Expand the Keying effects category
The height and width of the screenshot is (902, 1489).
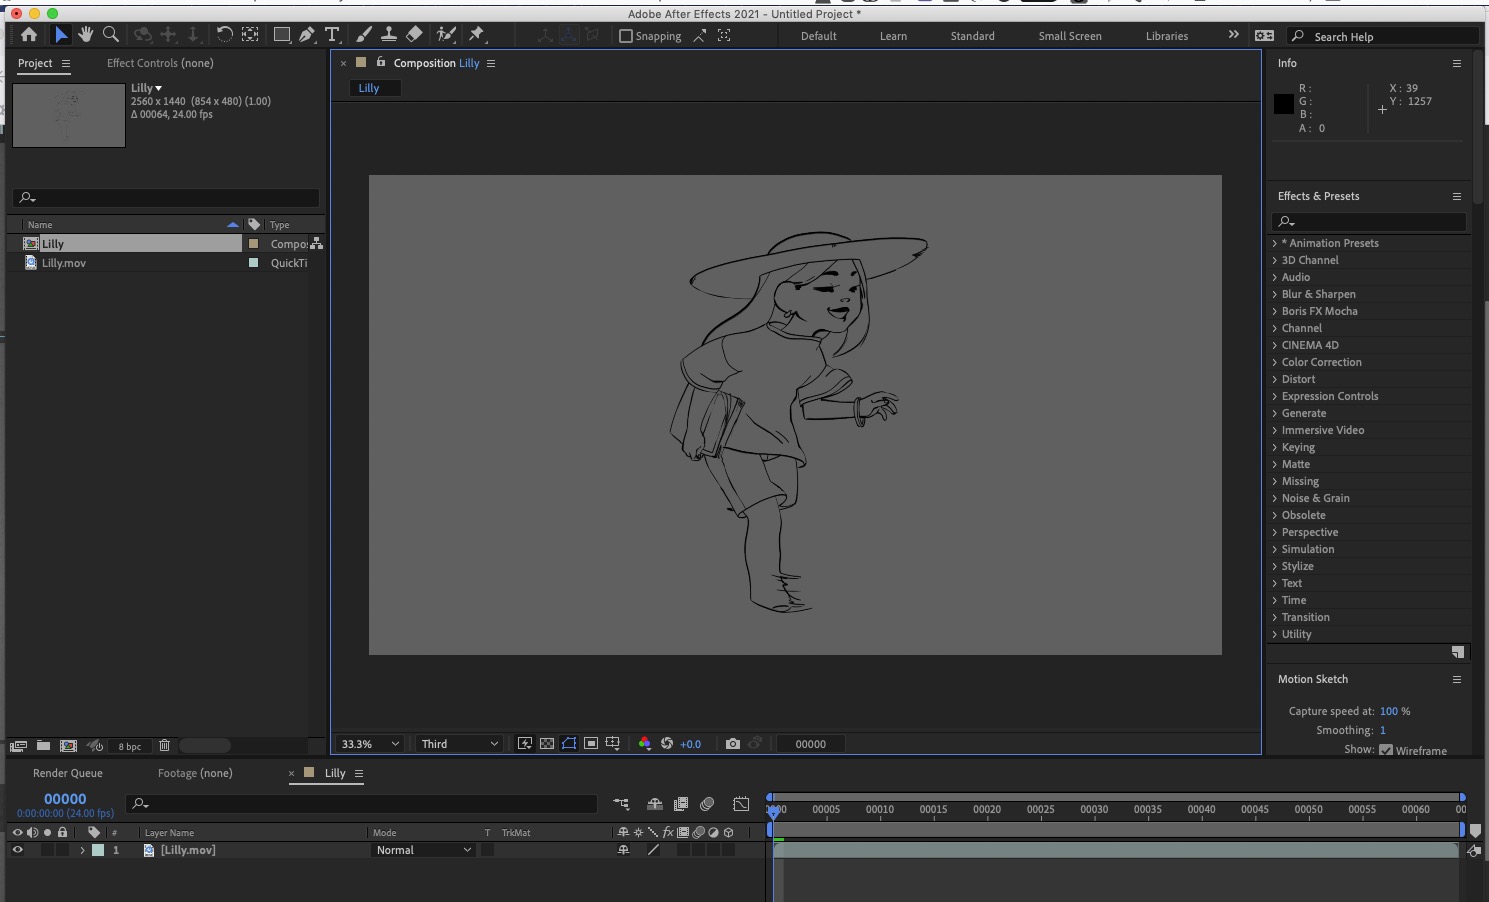coord(1274,447)
